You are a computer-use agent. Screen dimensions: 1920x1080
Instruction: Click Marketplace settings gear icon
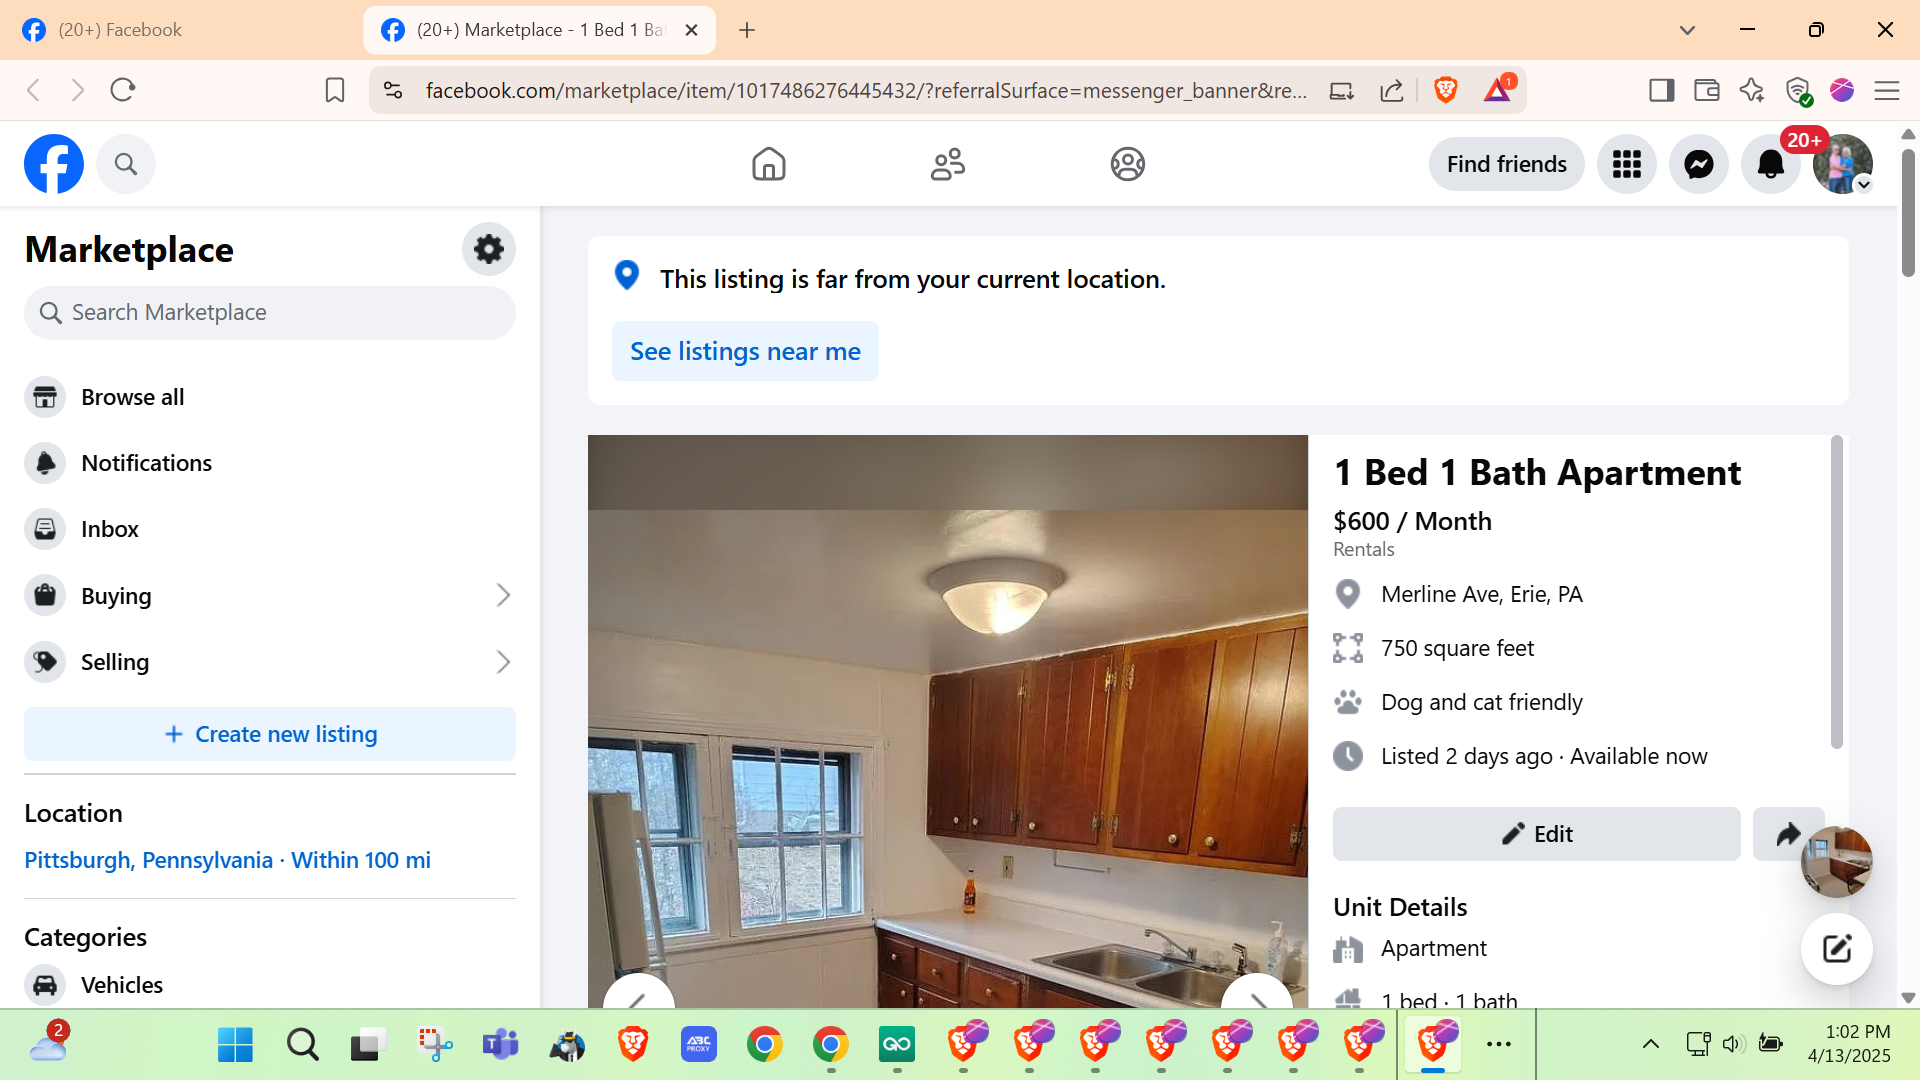click(x=488, y=249)
